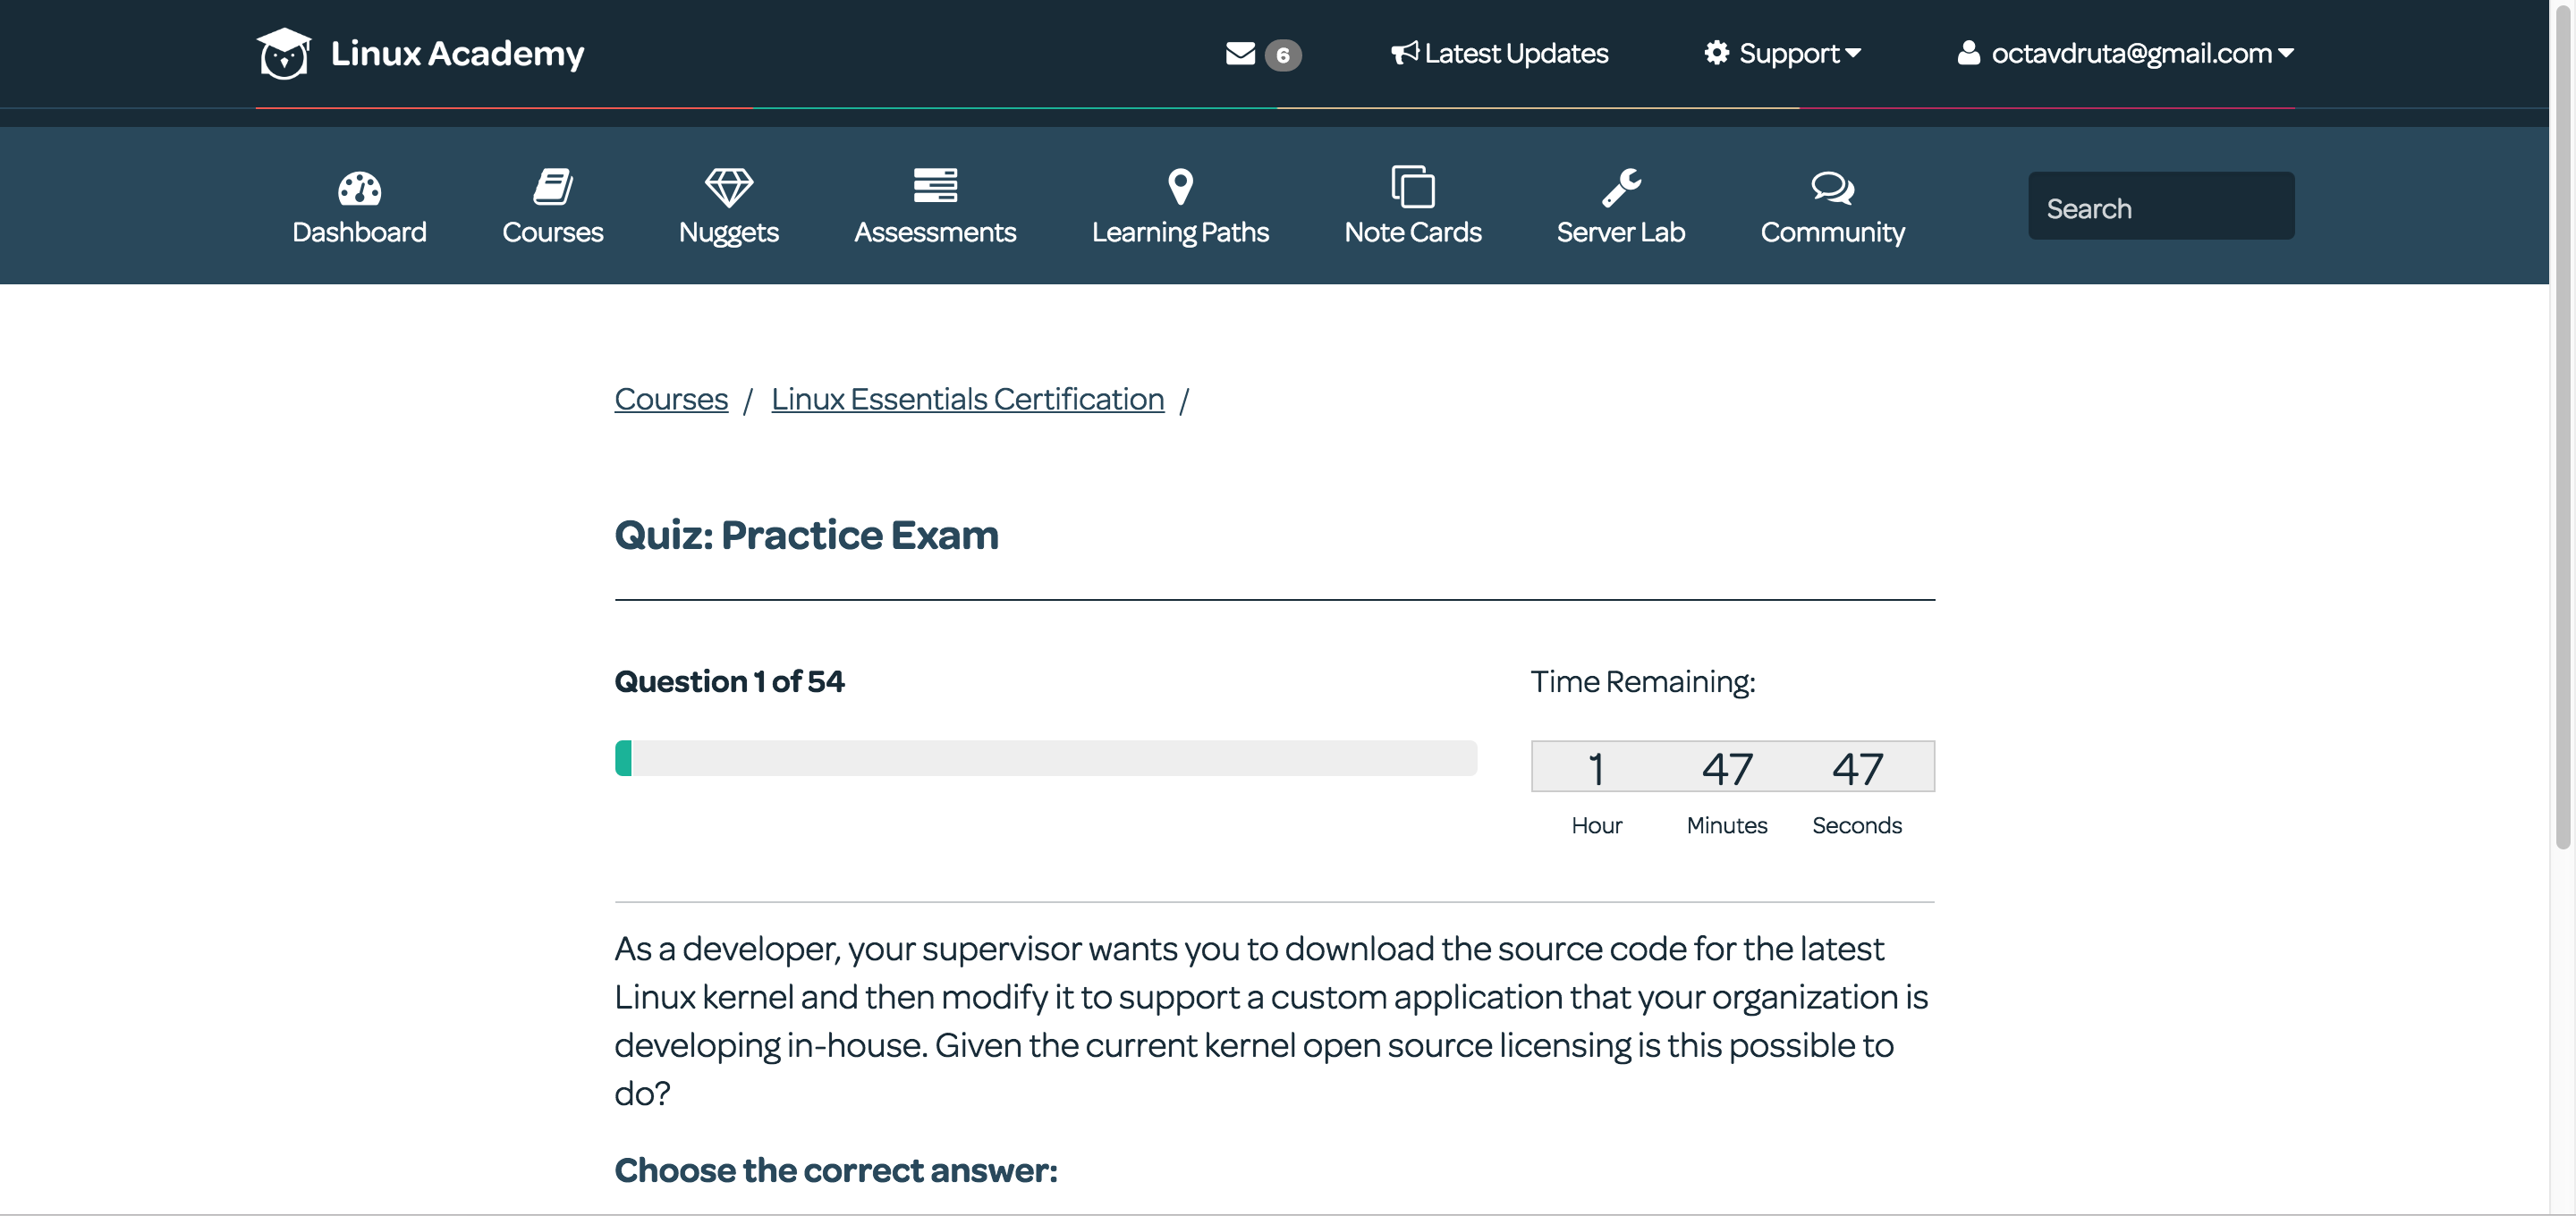Click the quiz progress bar
The height and width of the screenshot is (1216, 2576).
pos(1045,758)
